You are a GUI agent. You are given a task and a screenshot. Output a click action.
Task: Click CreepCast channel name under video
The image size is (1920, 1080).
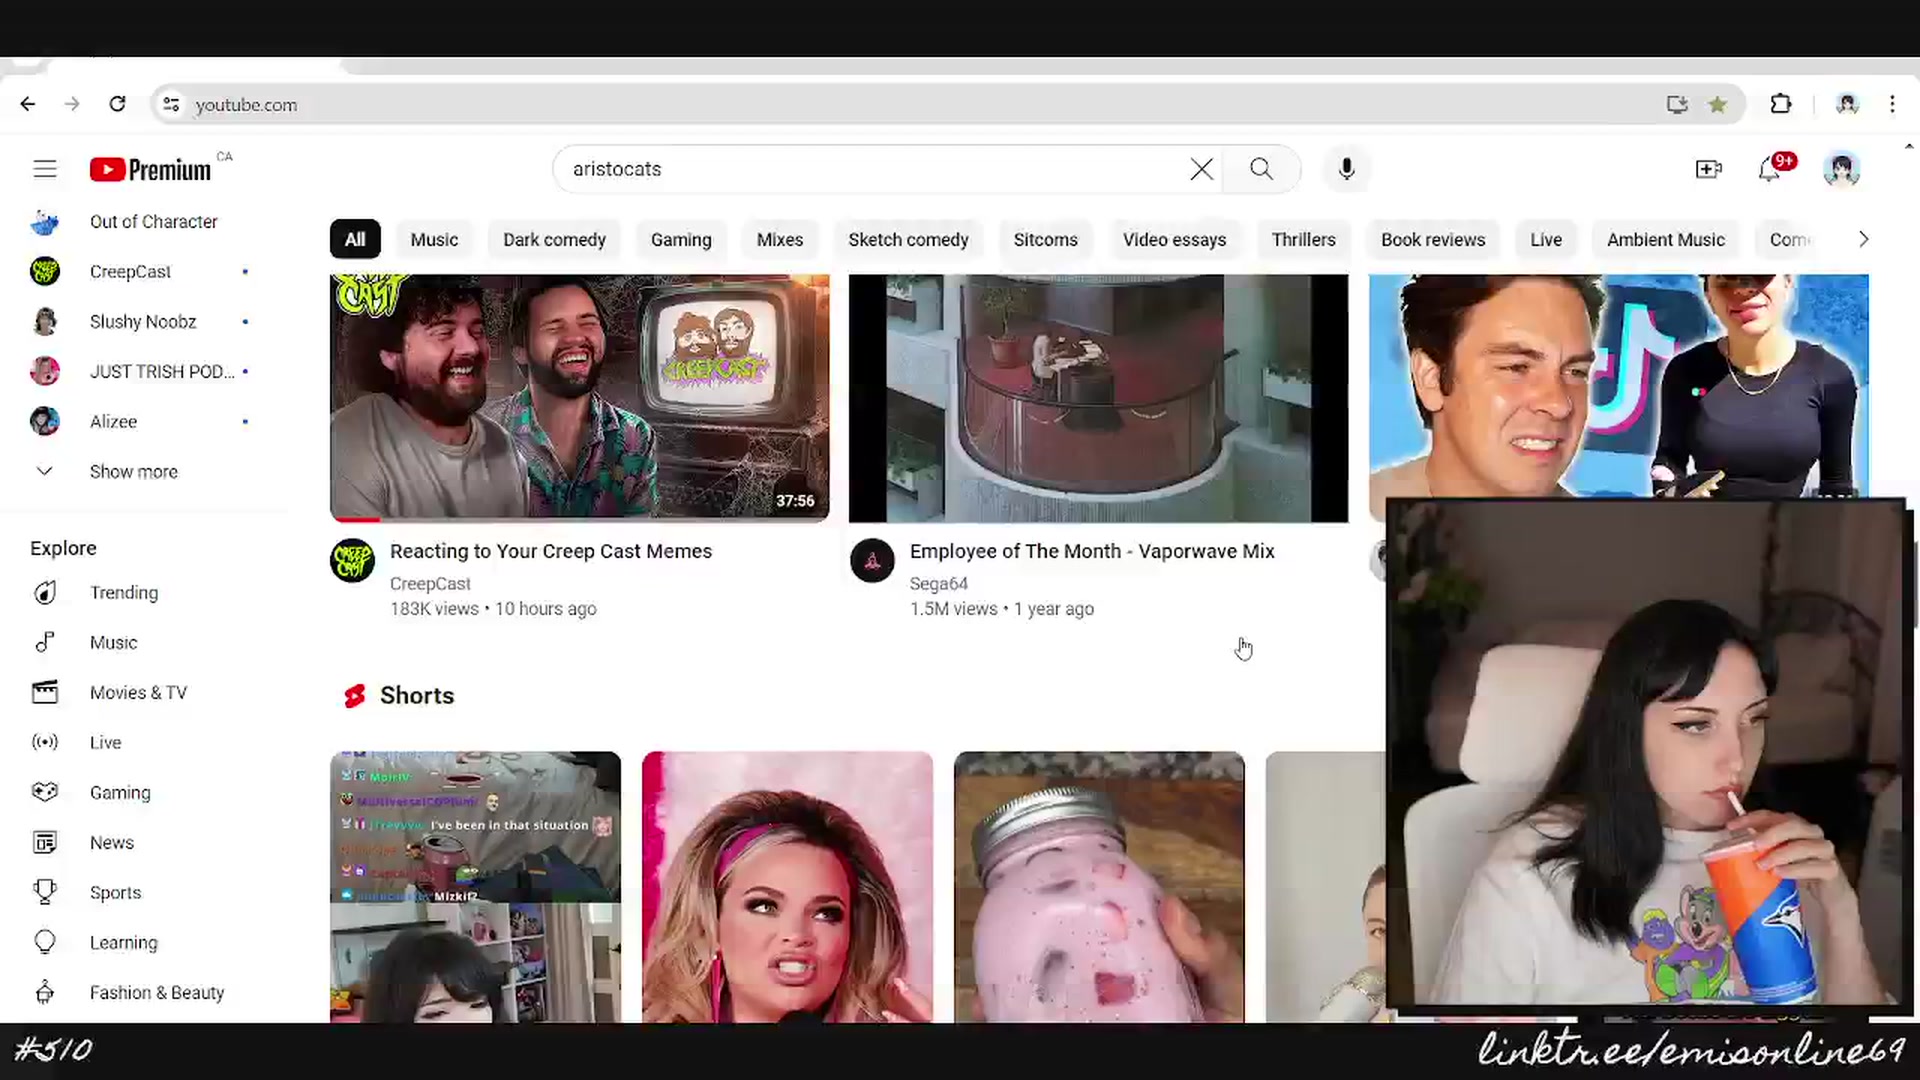(x=430, y=584)
